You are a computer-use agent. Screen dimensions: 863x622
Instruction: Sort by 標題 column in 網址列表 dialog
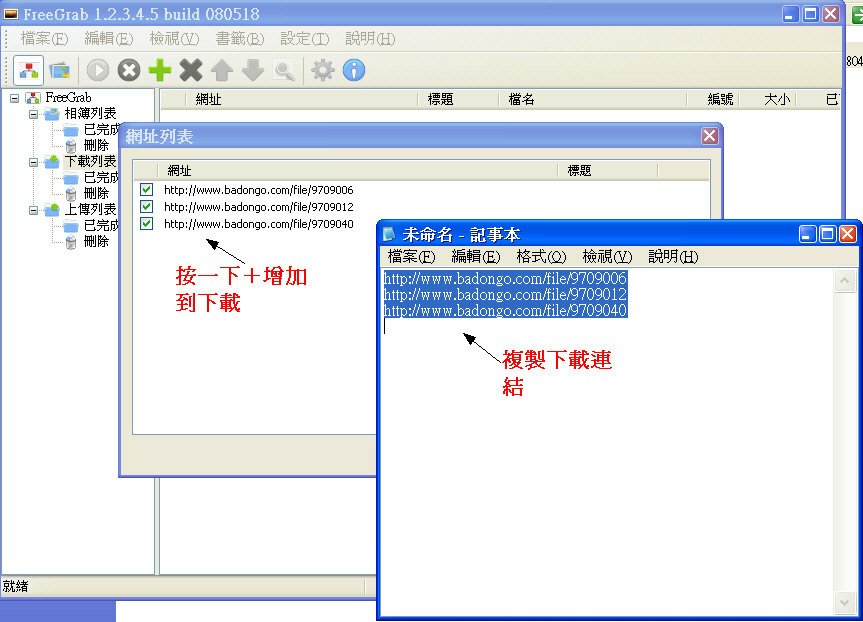tap(608, 171)
